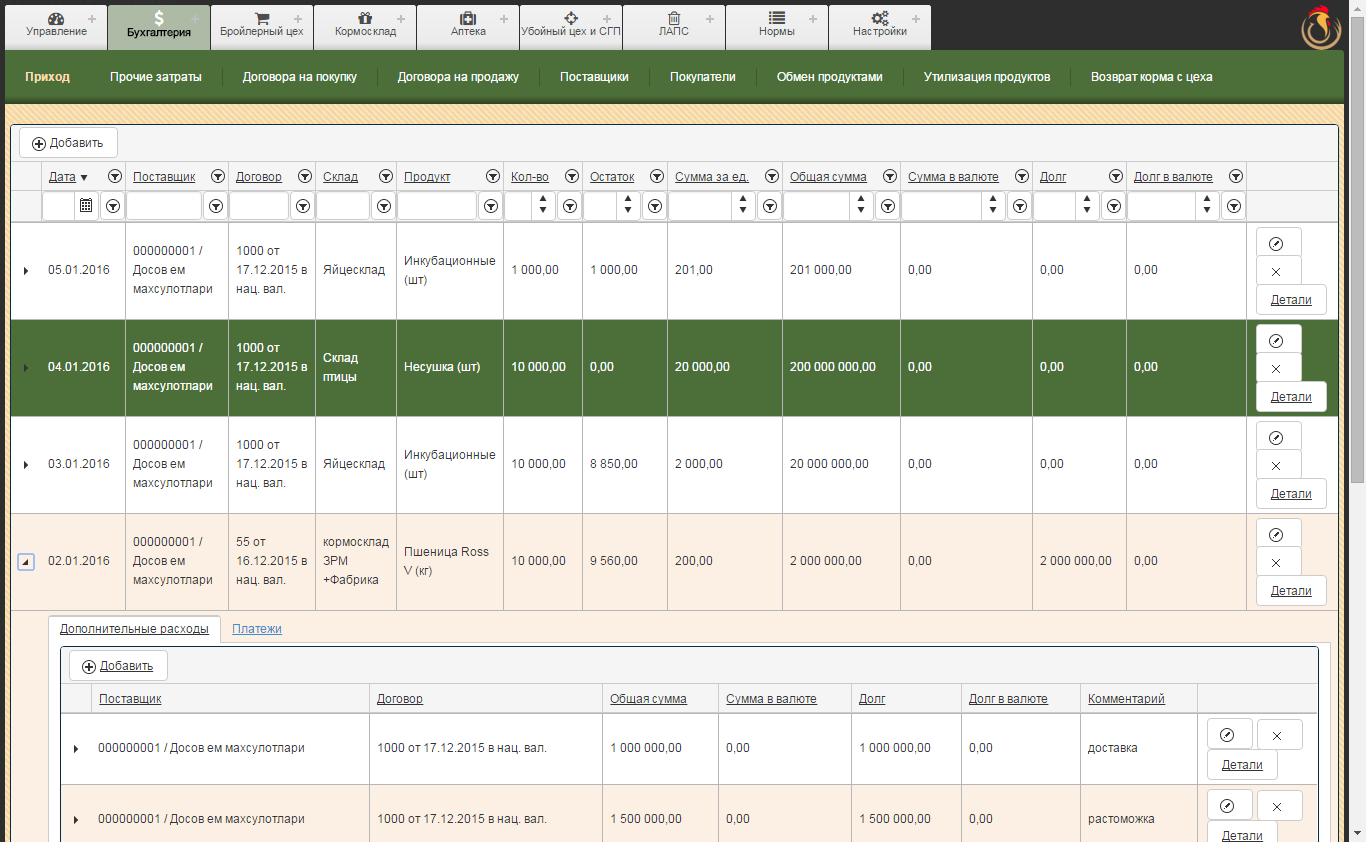The height and width of the screenshot is (842, 1366).
Task: Switch to the Платежи sub-tab
Action: (x=257, y=629)
